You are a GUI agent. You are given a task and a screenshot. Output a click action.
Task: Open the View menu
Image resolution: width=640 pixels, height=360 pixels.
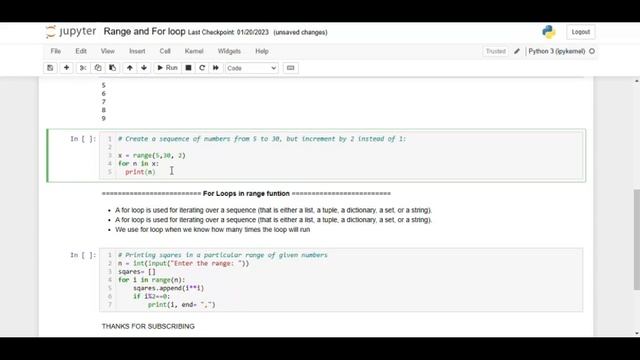[x=108, y=51]
